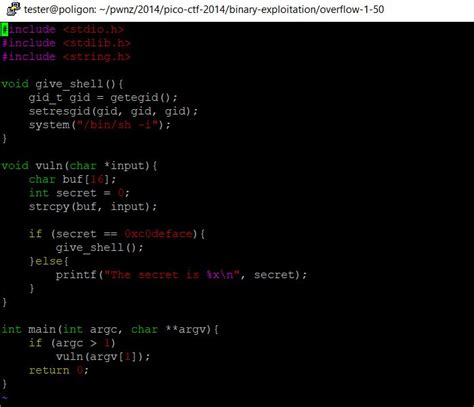The width and height of the screenshot is (474, 407).
Task: Click the setresgid(gid, gid, gid) line
Action: [113, 111]
